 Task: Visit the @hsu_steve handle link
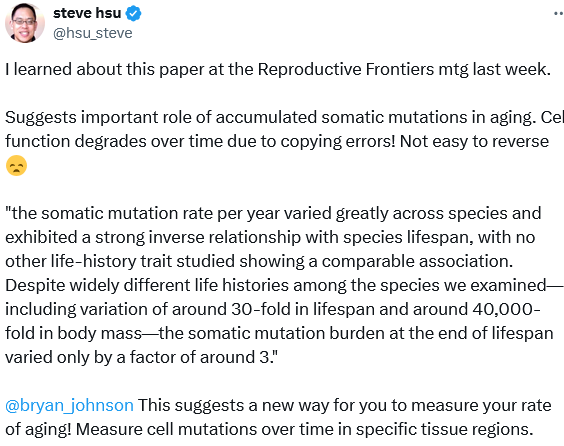click(x=93, y=33)
